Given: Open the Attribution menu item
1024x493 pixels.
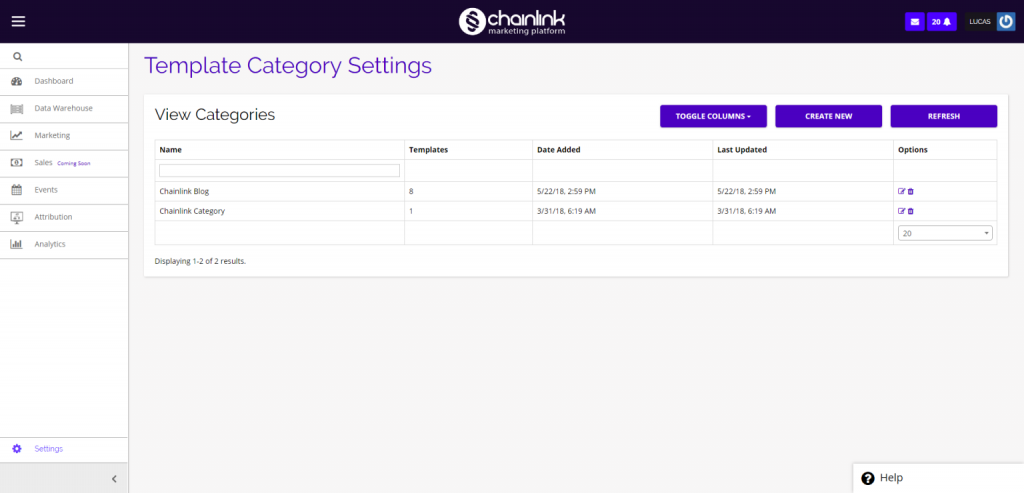Looking at the screenshot, I should (x=64, y=217).
